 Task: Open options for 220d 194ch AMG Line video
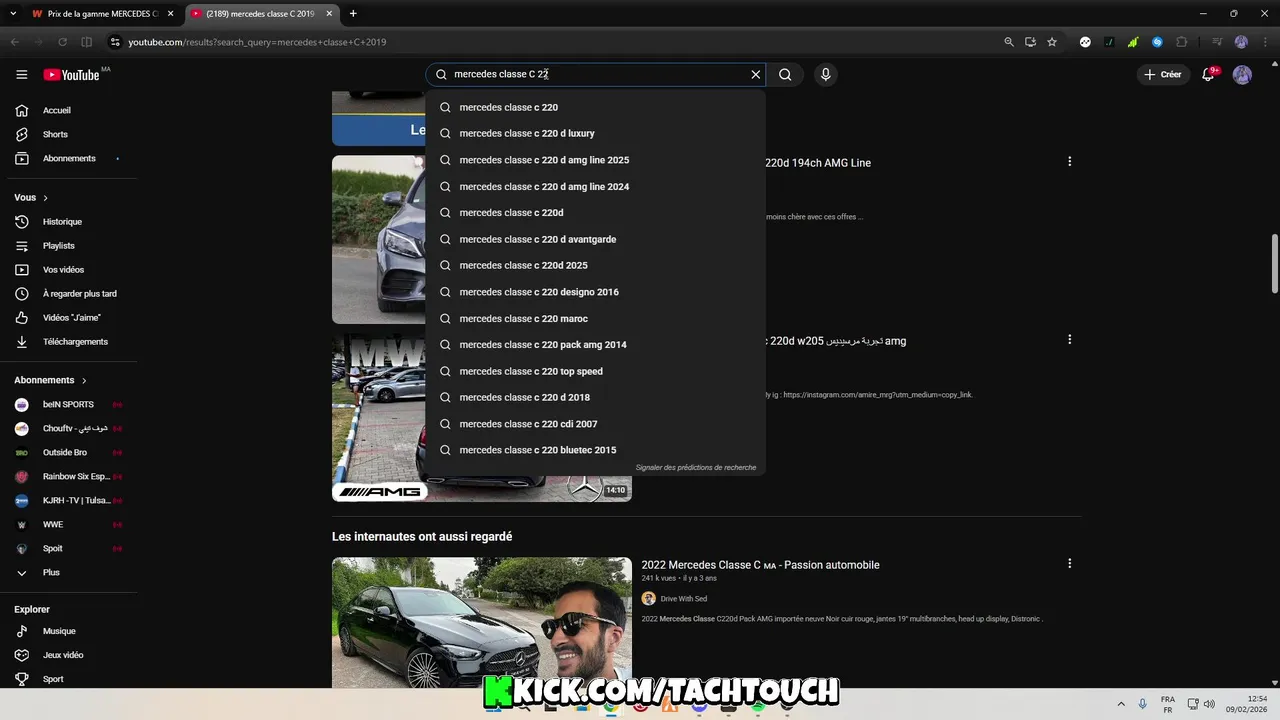coord(1069,161)
